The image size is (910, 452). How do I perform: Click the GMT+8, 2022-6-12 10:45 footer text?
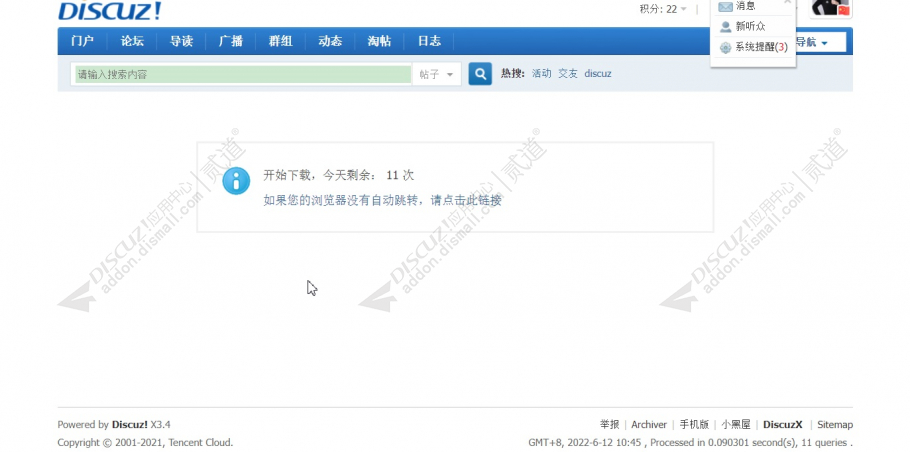click(584, 443)
